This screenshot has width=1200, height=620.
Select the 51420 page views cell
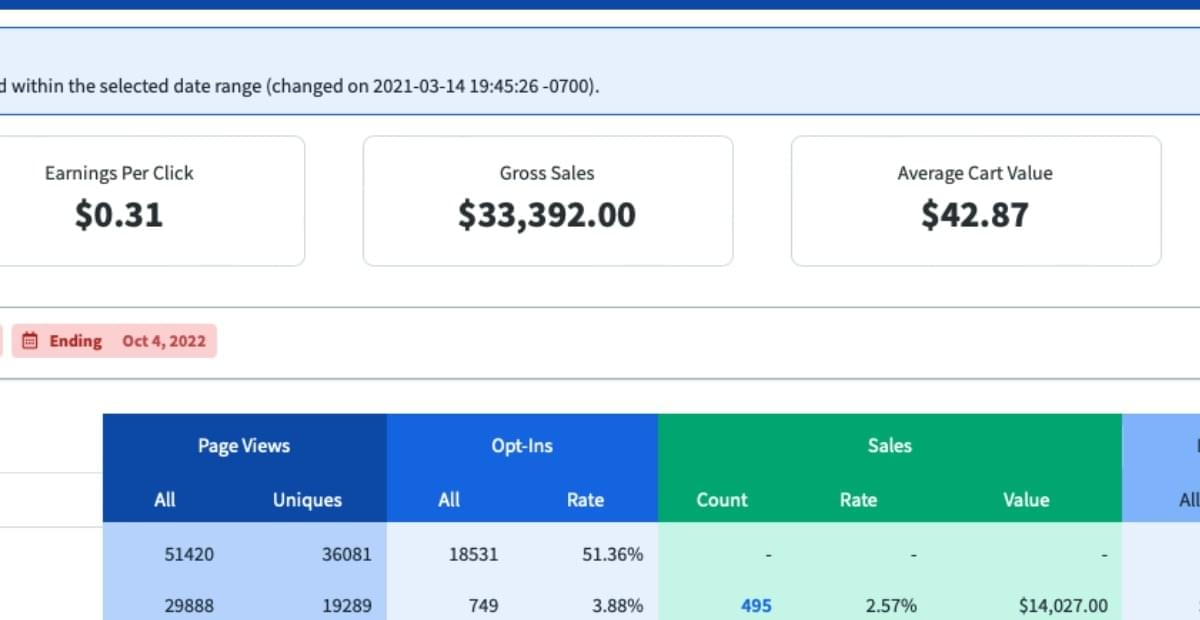(189, 553)
